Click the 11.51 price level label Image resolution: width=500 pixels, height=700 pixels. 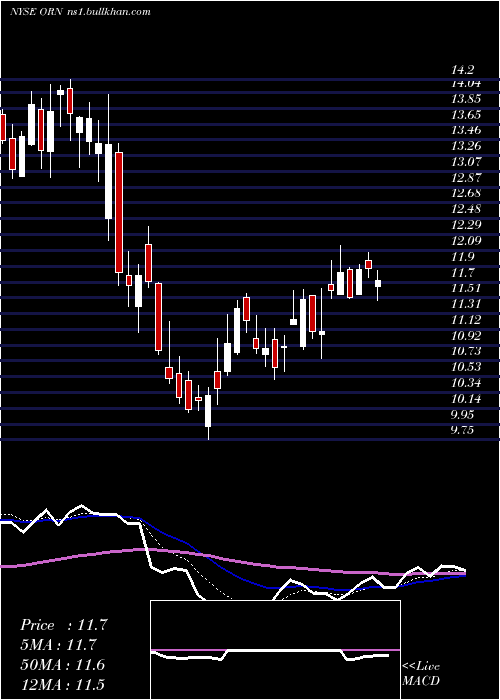[466, 288]
